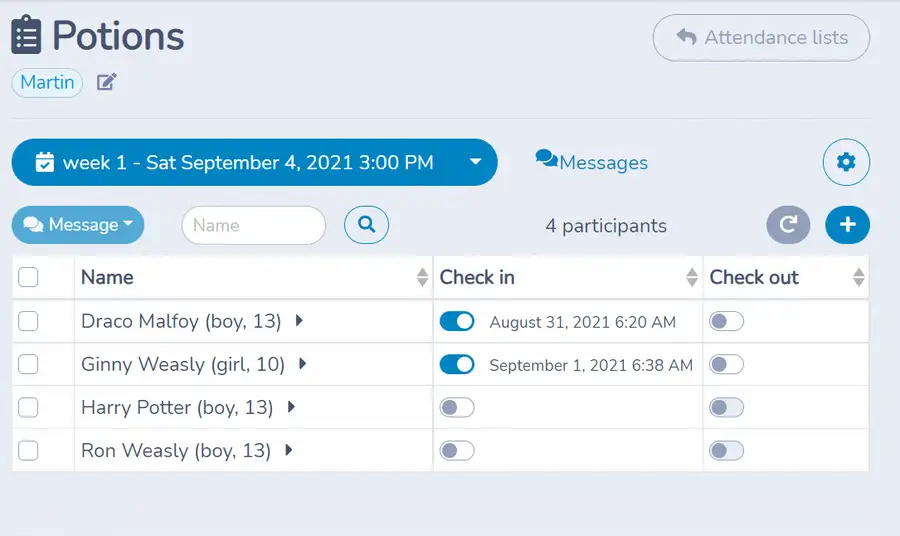Image resolution: width=900 pixels, height=536 pixels.
Task: Tick the Ron Weasly checkbox
Action: click(28, 450)
